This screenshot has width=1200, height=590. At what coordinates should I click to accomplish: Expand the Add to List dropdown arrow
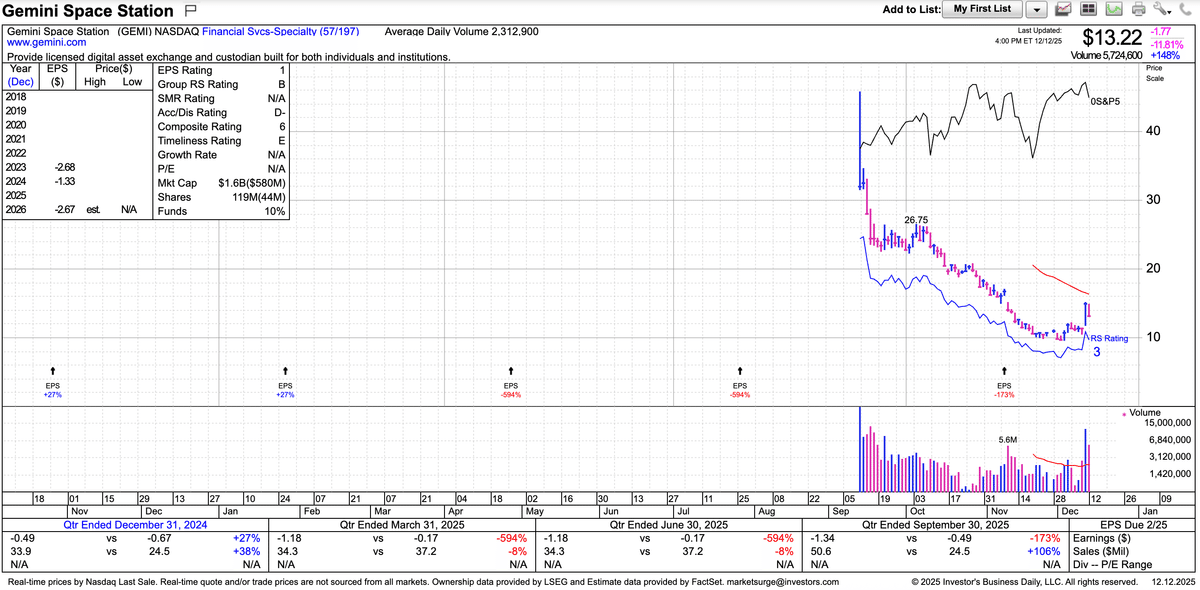click(x=1036, y=10)
